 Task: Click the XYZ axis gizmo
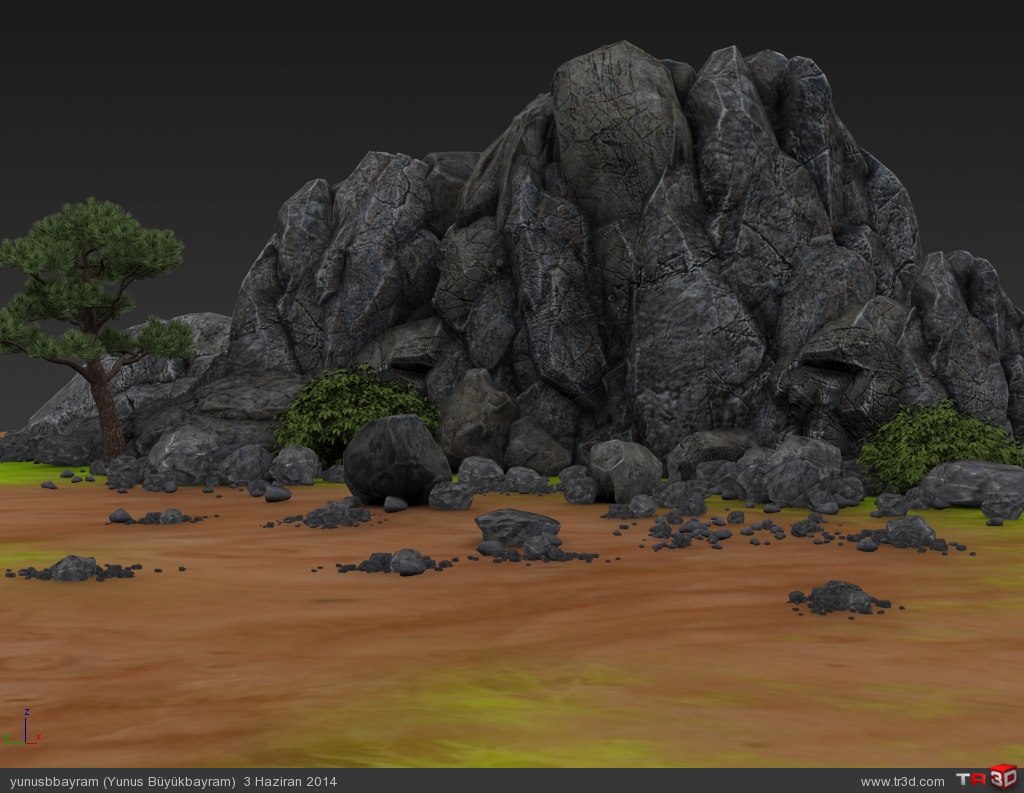(x=22, y=727)
